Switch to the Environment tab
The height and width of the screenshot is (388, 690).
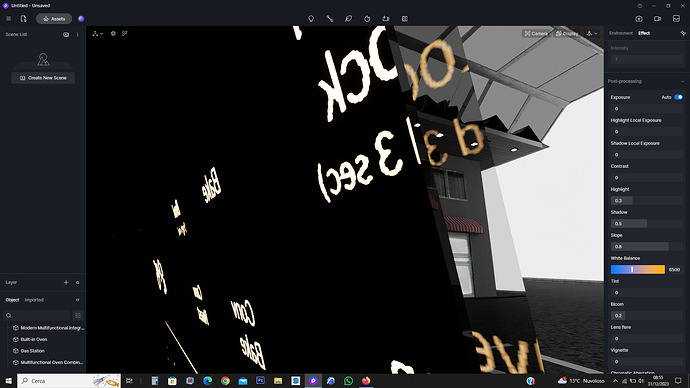[x=621, y=33]
